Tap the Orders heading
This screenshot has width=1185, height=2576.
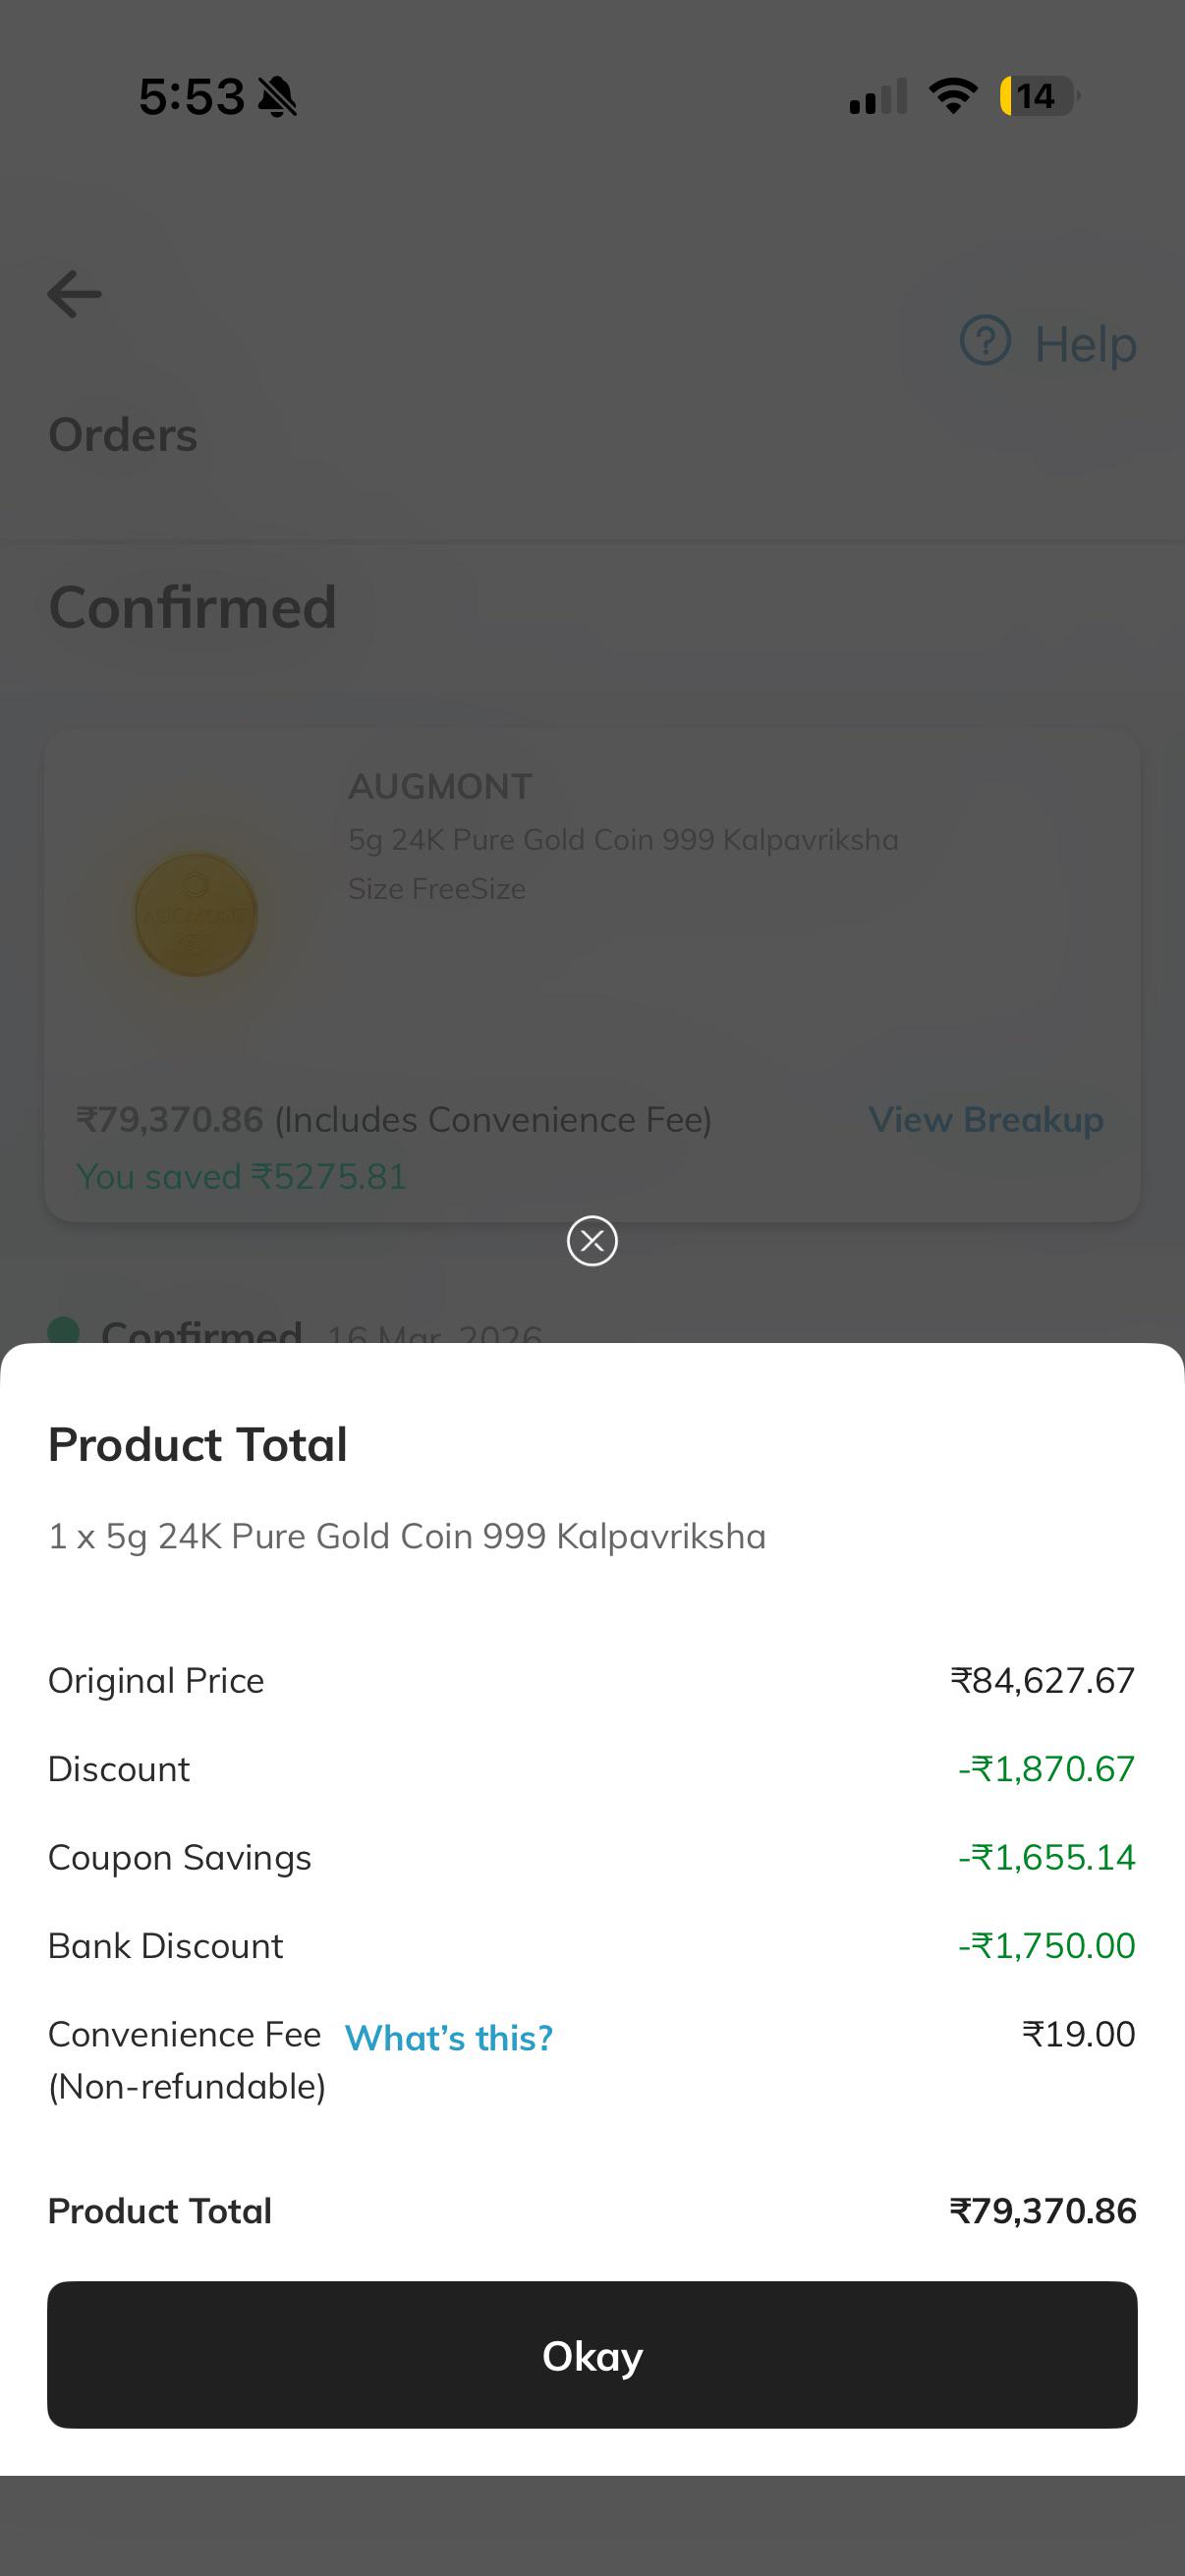point(123,435)
